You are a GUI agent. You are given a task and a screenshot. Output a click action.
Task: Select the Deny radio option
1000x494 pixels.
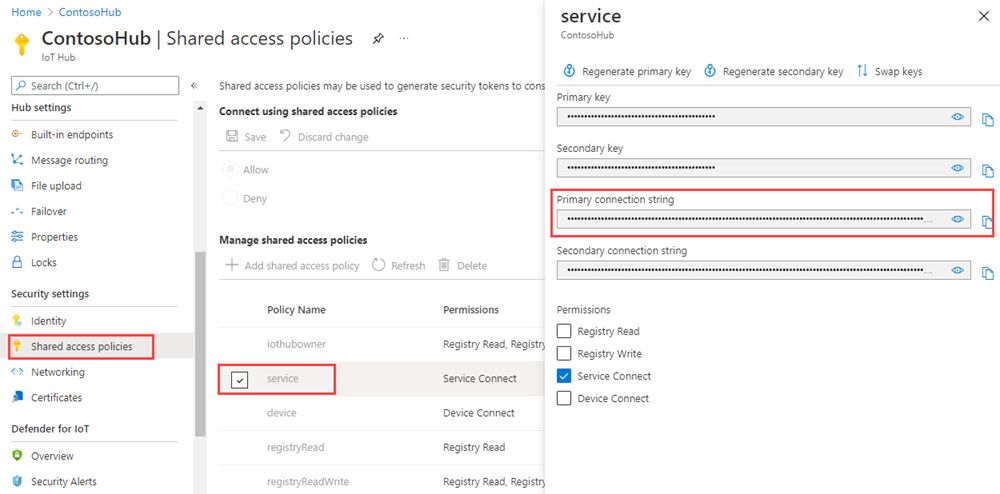tap(231, 198)
